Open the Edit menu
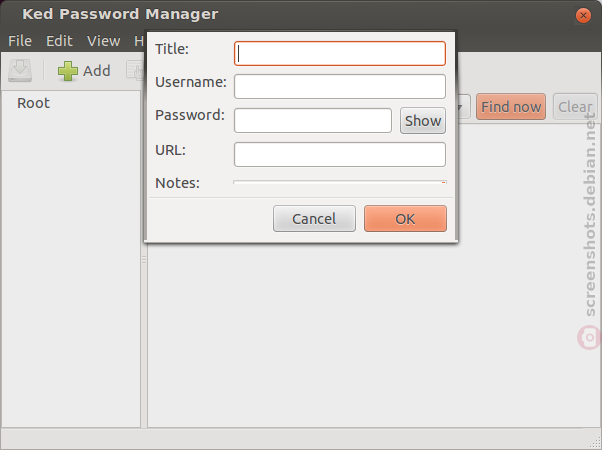 [59, 41]
